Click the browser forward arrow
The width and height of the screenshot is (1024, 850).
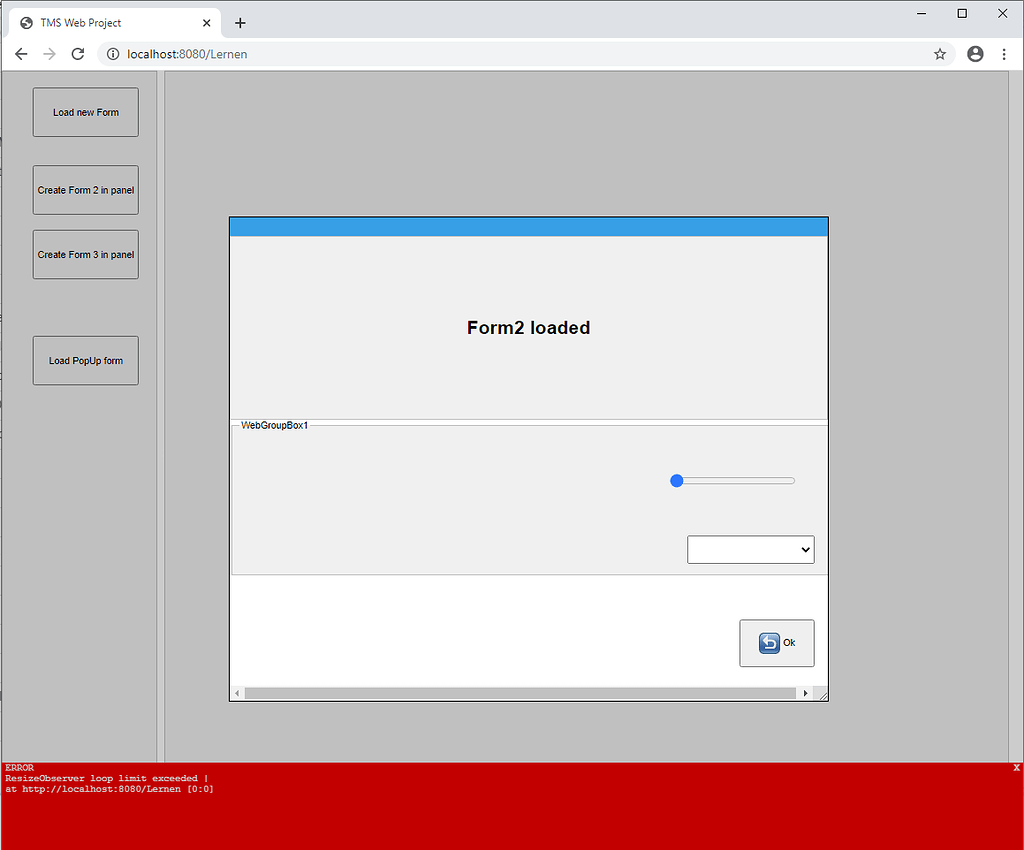[x=49, y=54]
